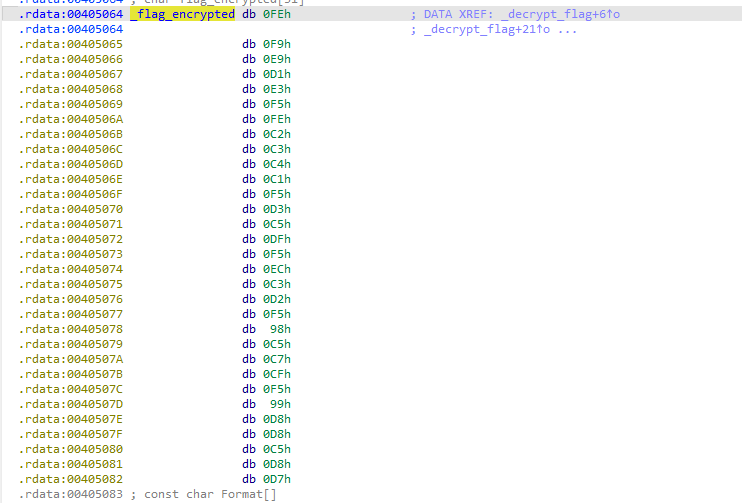Image resolution: width=742 pixels, height=503 pixels.
Task: Select address .rdata:0040507C
Action: click(71, 389)
